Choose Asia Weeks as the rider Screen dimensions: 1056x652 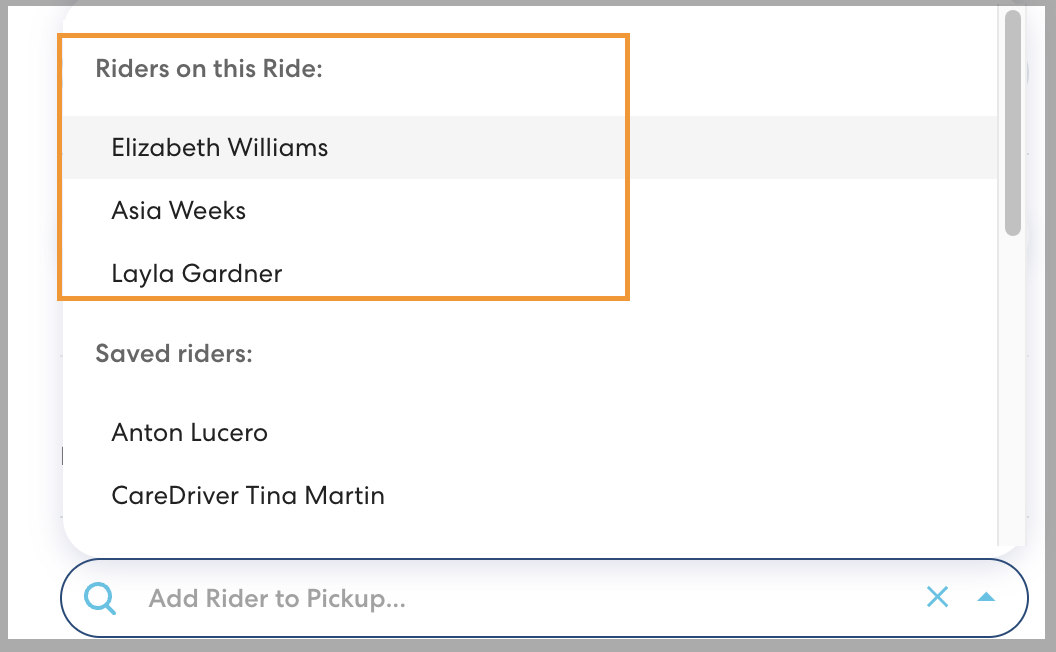click(x=179, y=211)
